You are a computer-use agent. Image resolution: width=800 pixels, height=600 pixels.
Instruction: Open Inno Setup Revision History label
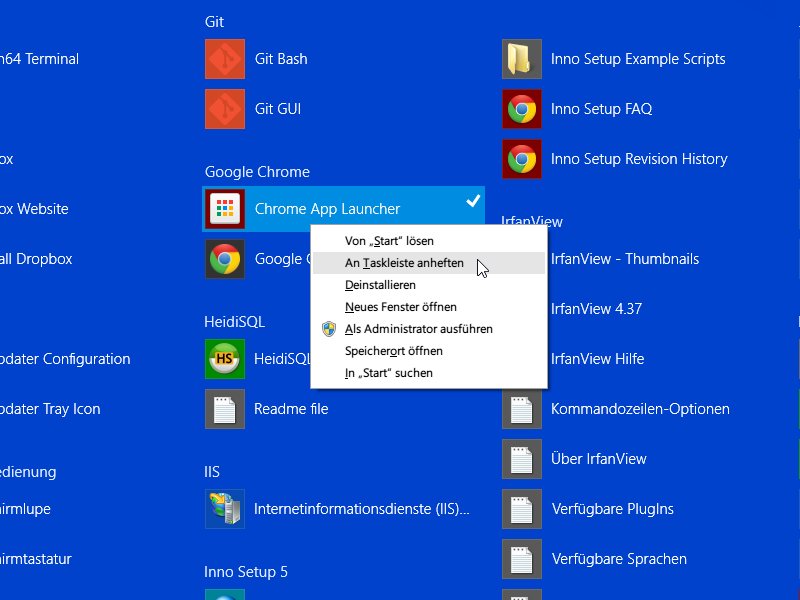639,159
